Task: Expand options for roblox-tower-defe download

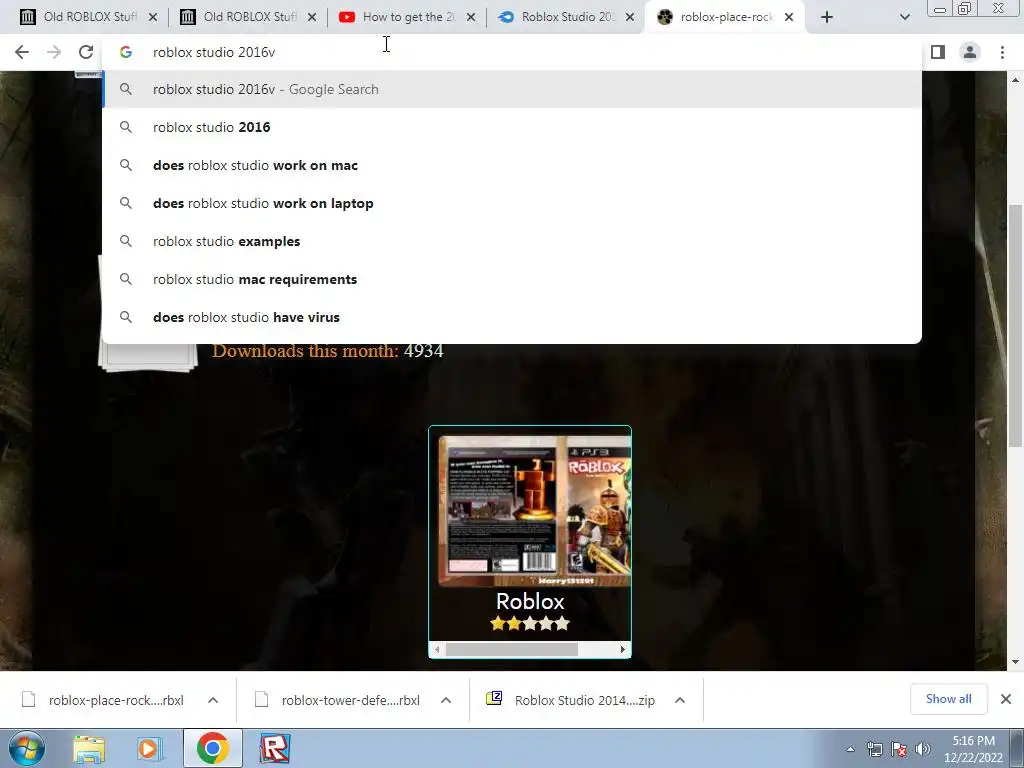Action: coord(446,700)
